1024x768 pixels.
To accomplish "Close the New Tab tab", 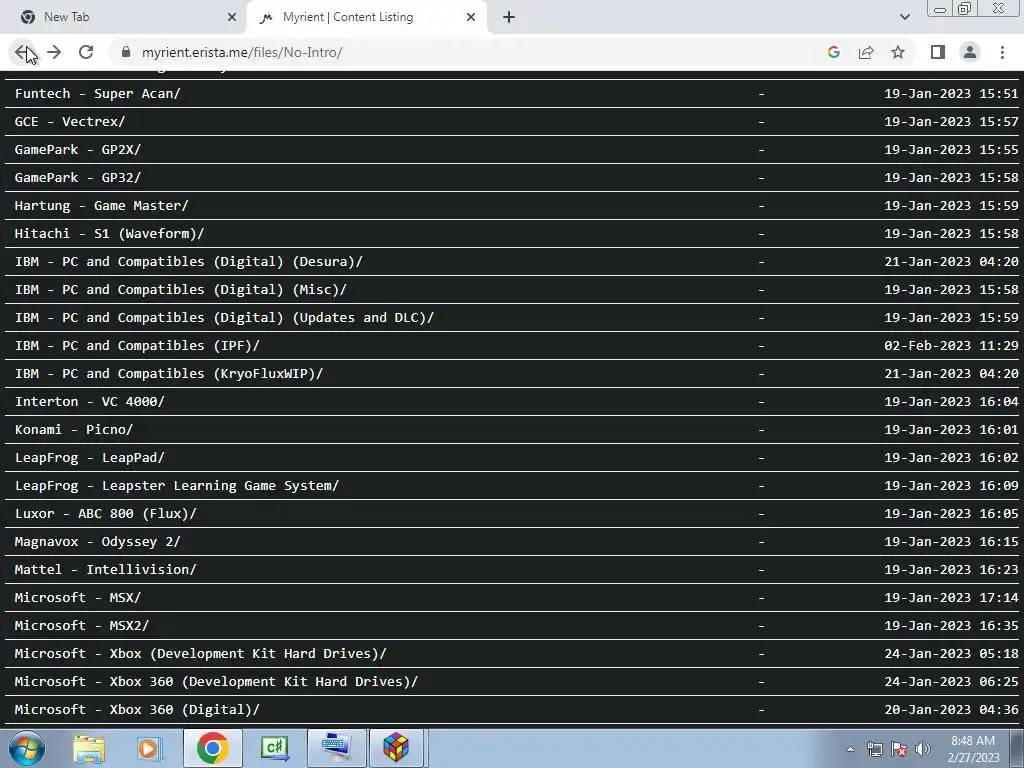I will [x=231, y=17].
